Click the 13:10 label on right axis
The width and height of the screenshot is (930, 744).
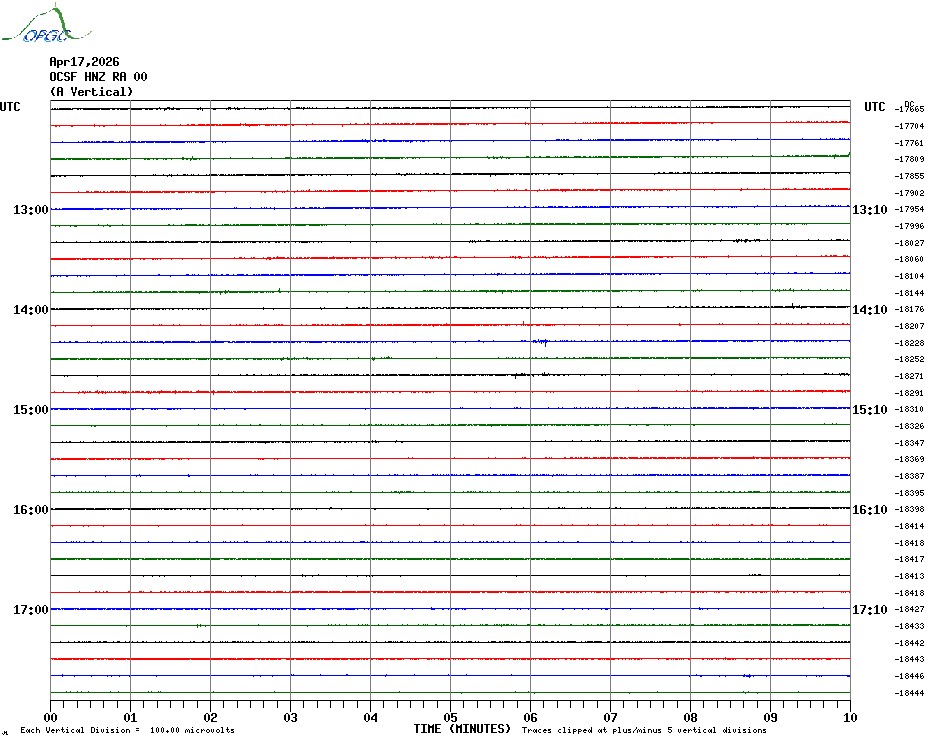(869, 210)
